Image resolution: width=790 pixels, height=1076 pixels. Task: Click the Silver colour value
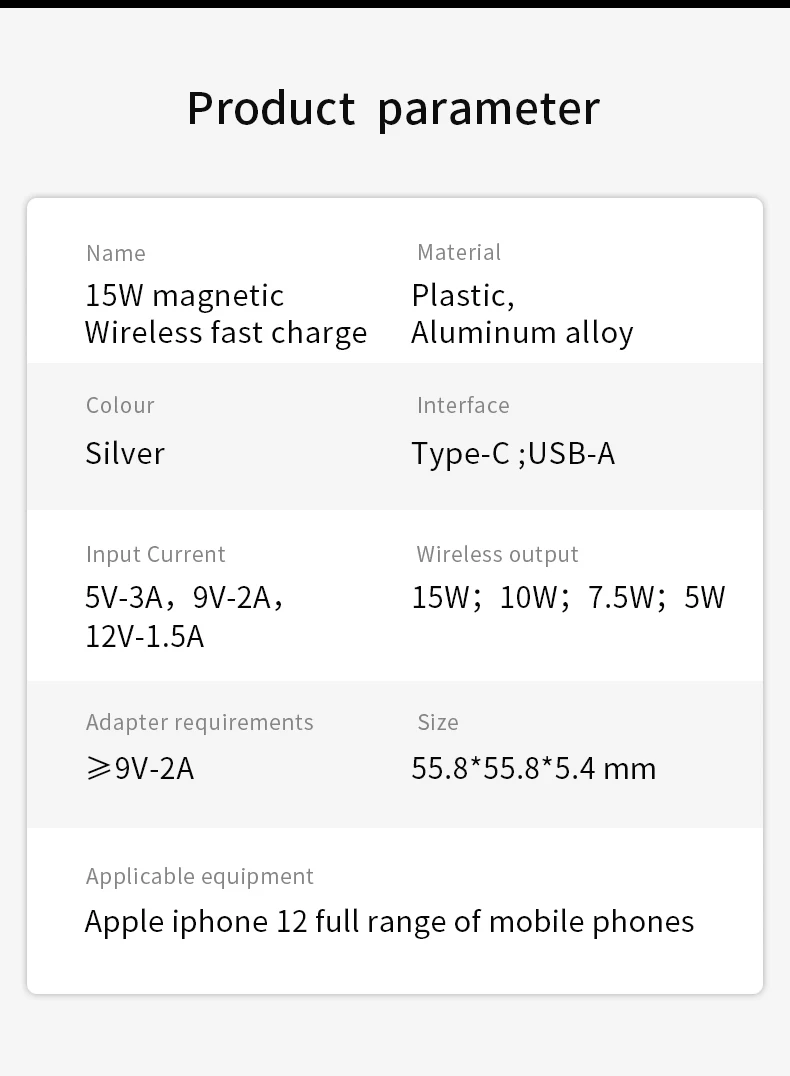125,453
